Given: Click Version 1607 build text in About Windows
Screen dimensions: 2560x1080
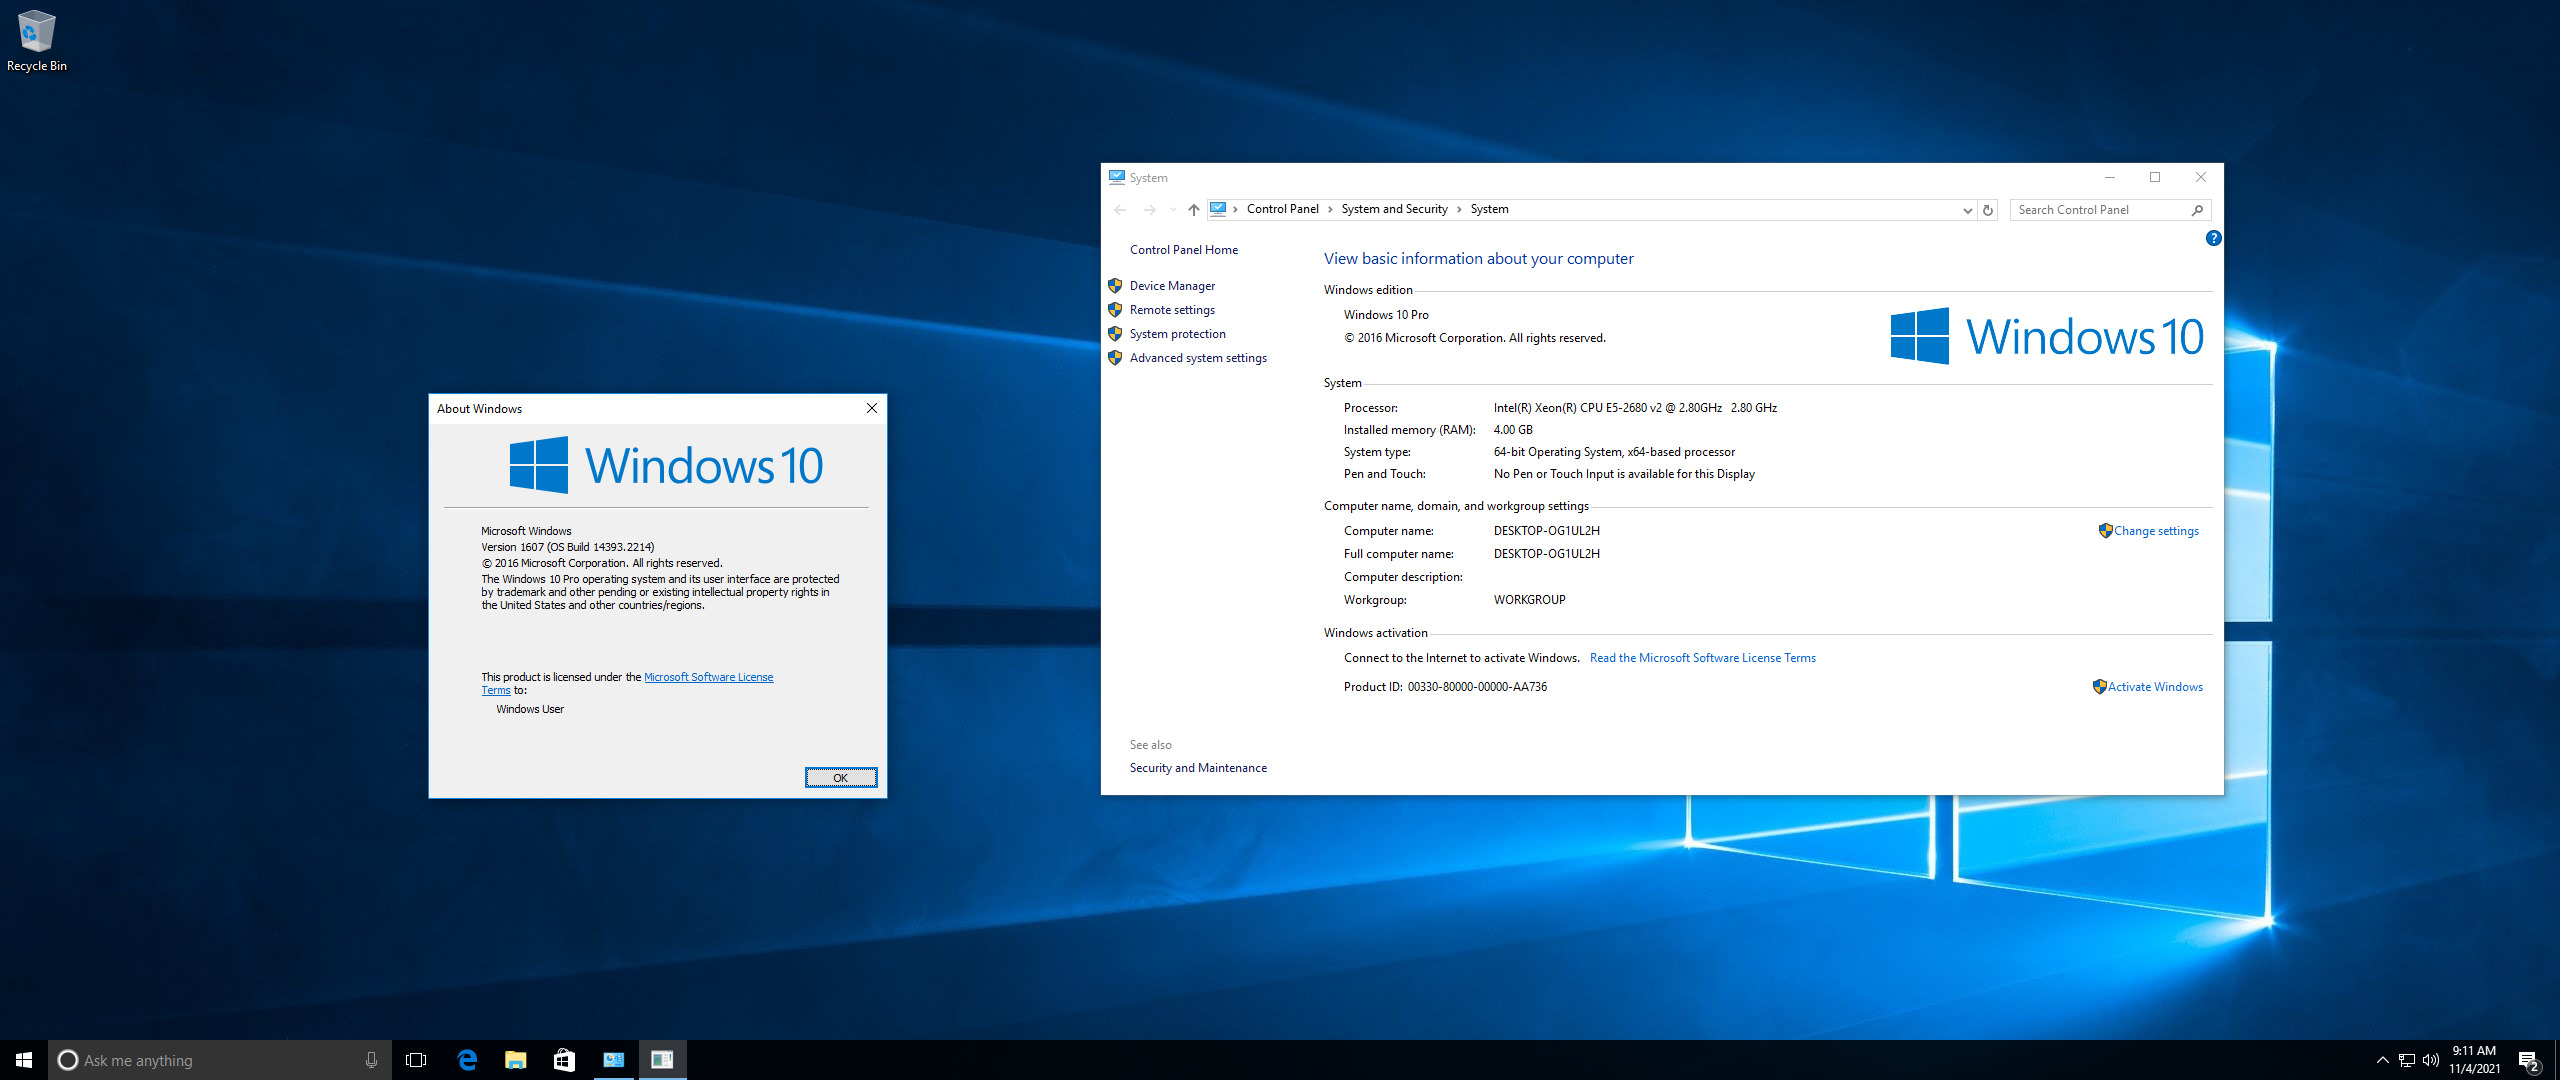Looking at the screenshot, I should click(x=567, y=547).
